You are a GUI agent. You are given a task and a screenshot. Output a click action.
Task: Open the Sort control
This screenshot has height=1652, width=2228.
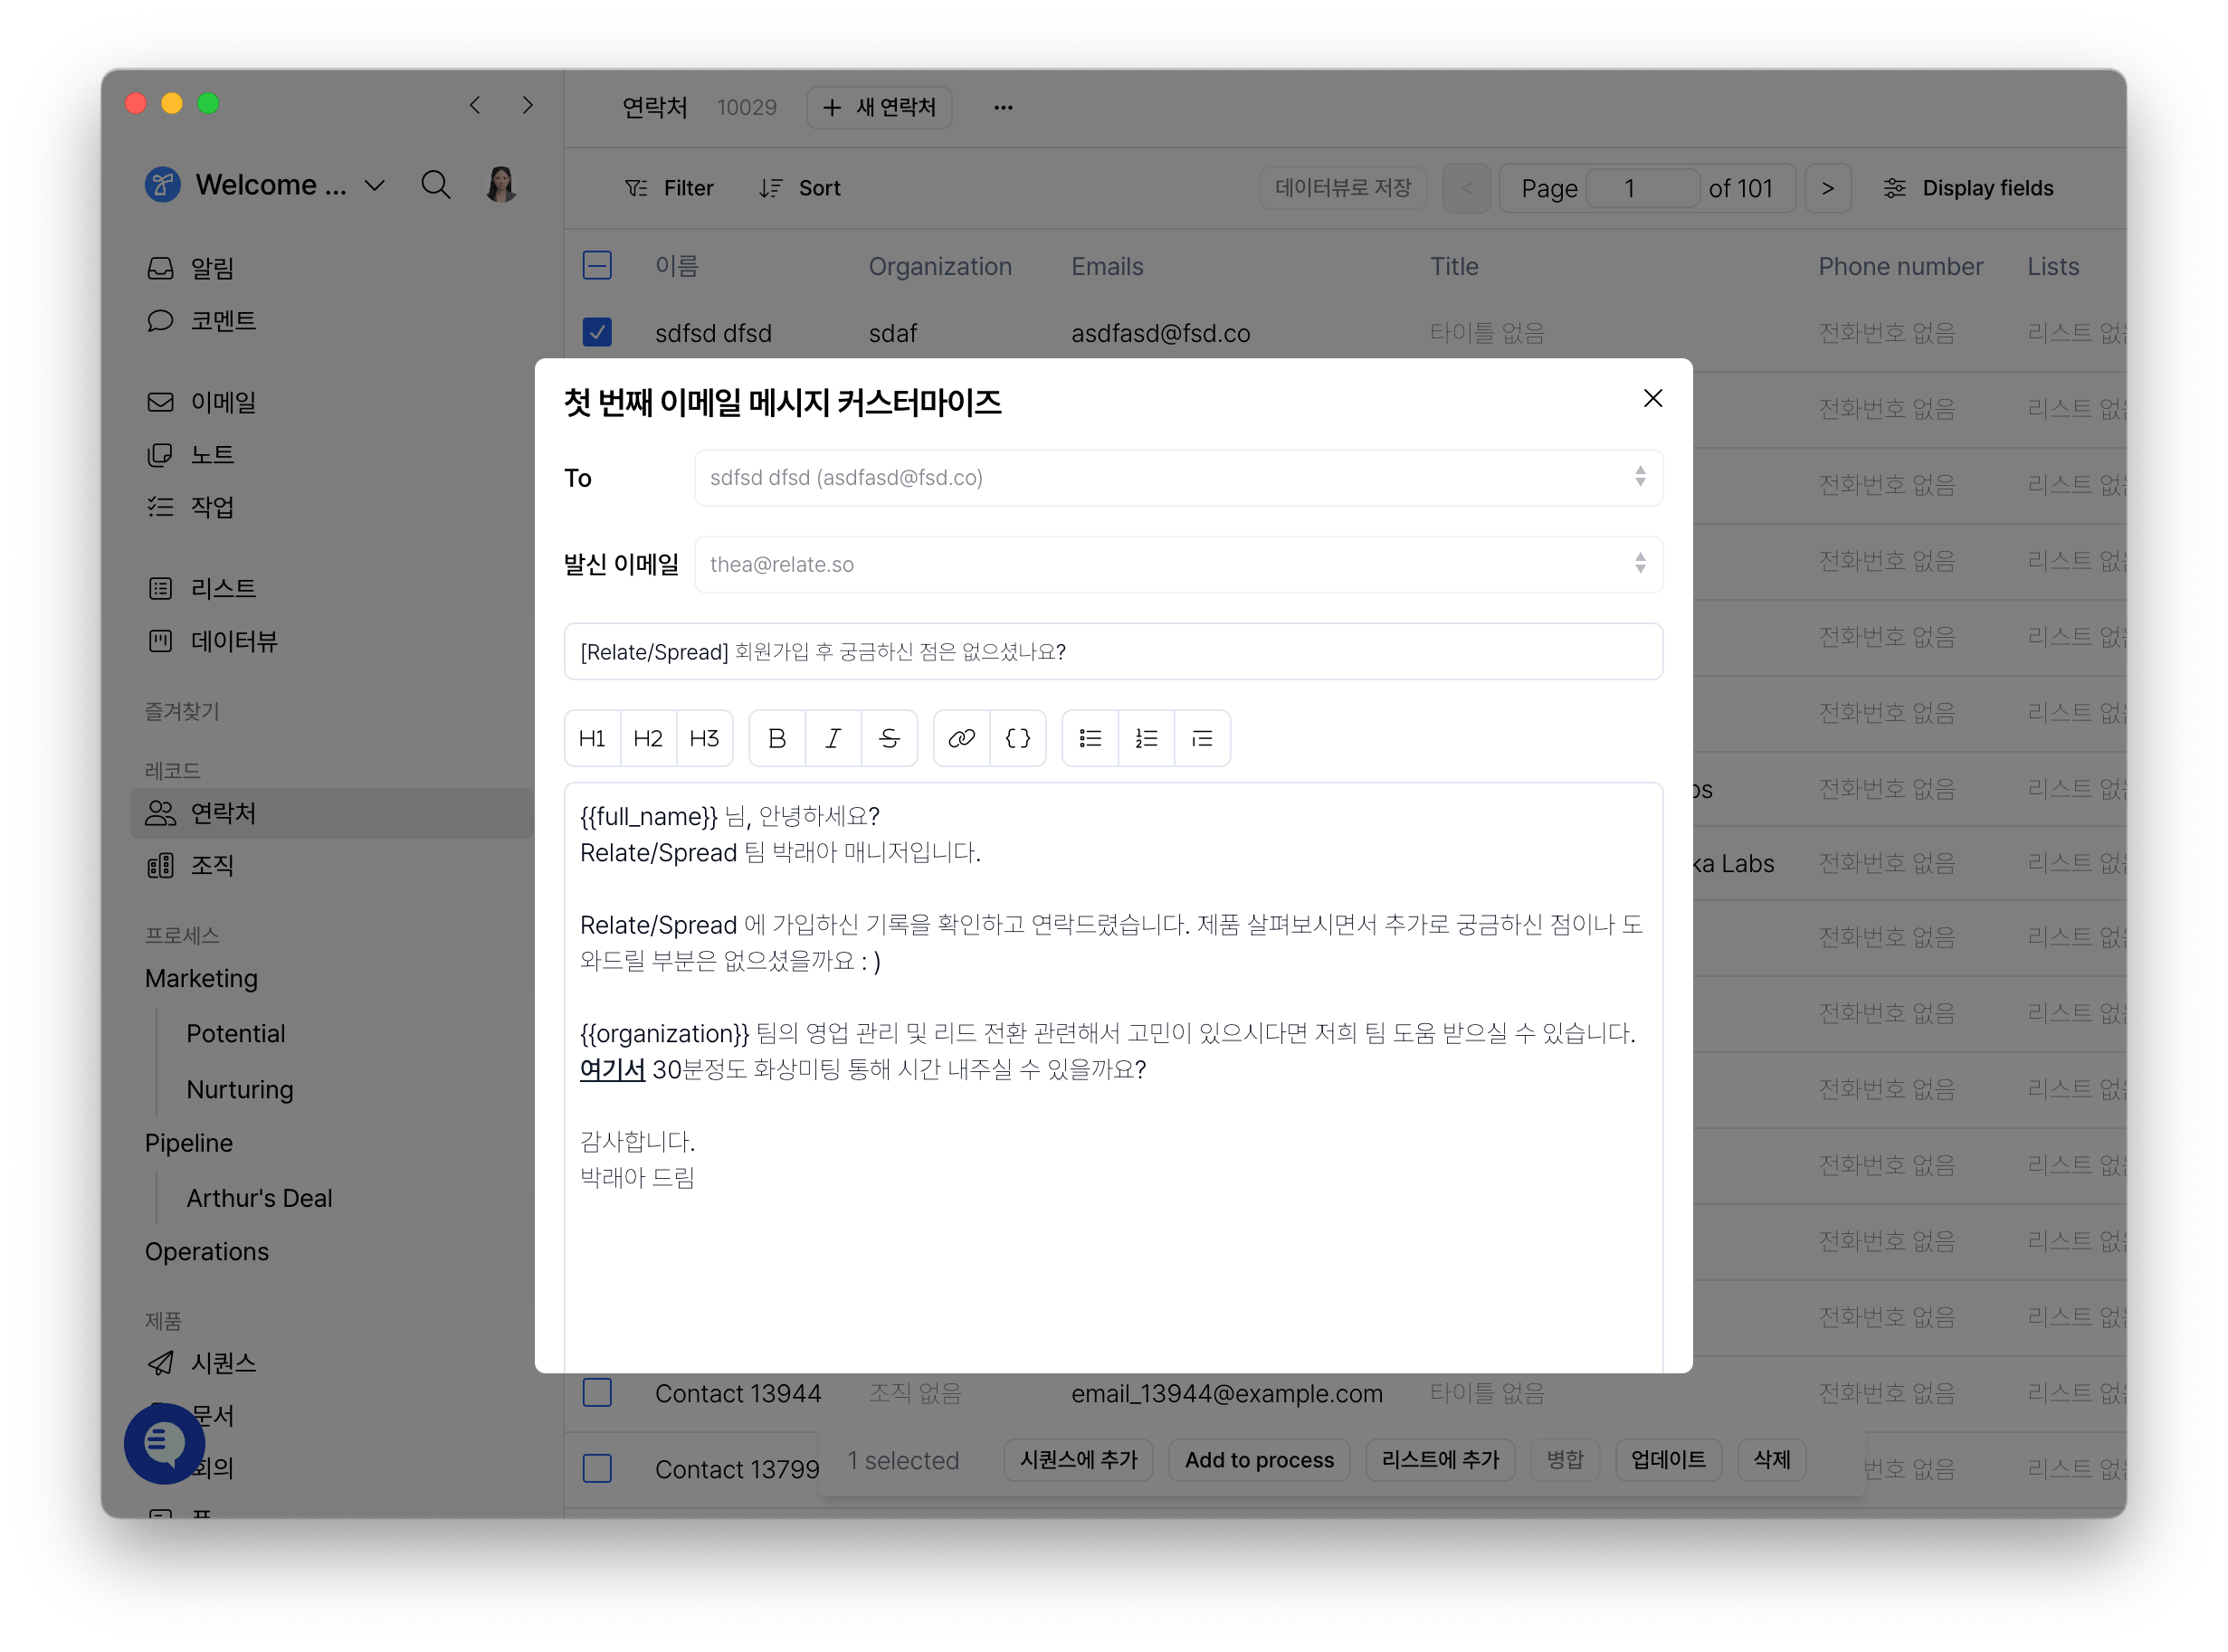click(x=799, y=188)
